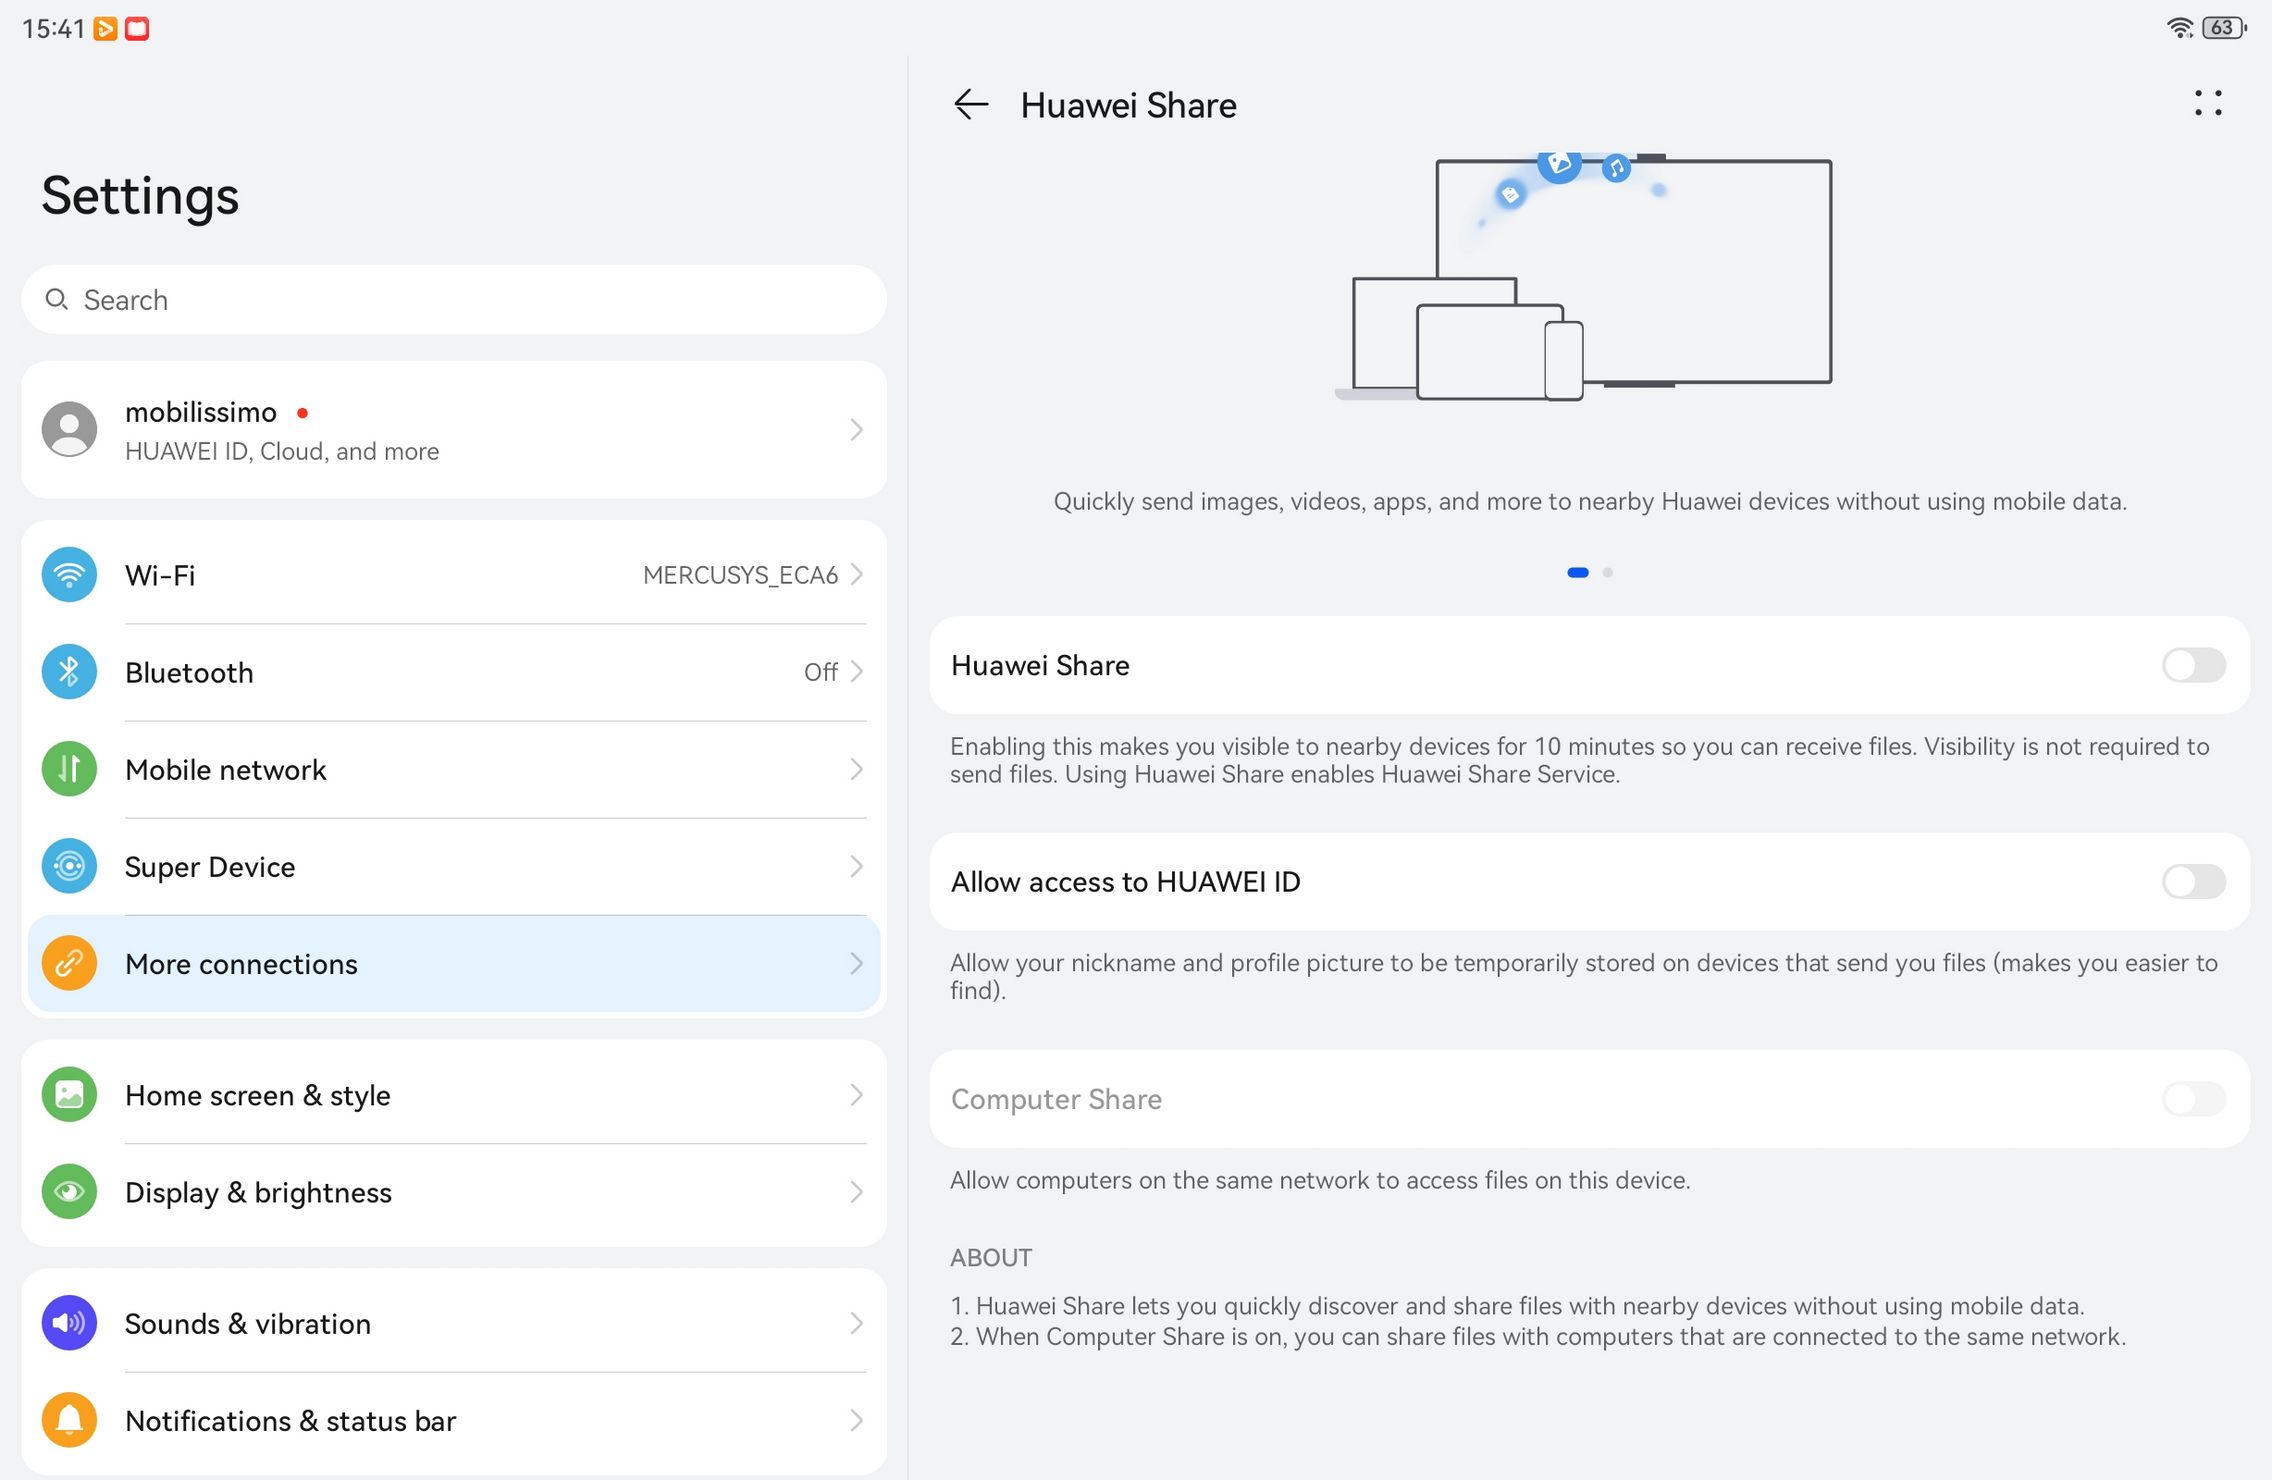
Task: Open Mobile network via its chevron
Action: (856, 769)
